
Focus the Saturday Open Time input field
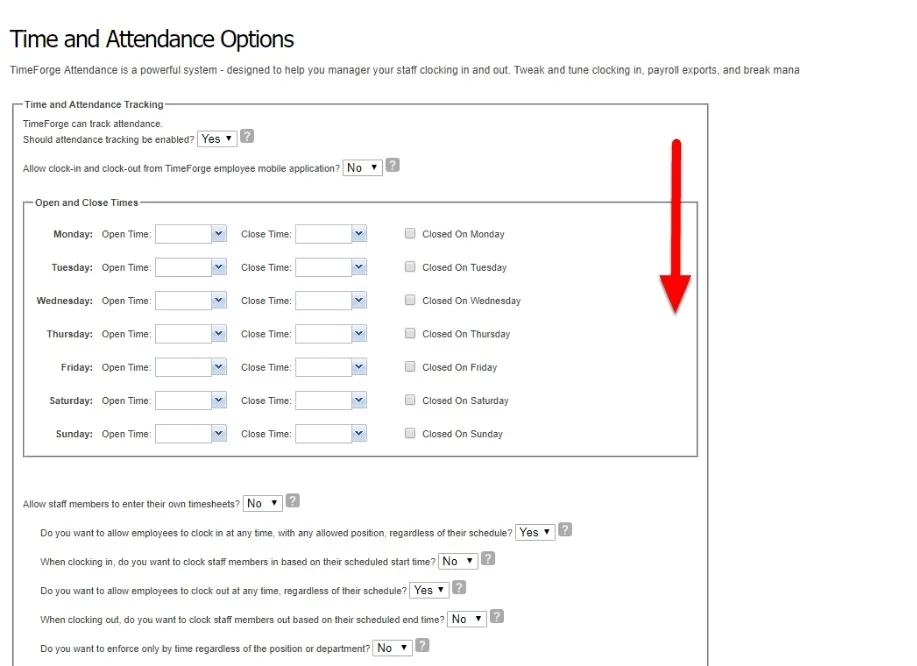pos(183,401)
